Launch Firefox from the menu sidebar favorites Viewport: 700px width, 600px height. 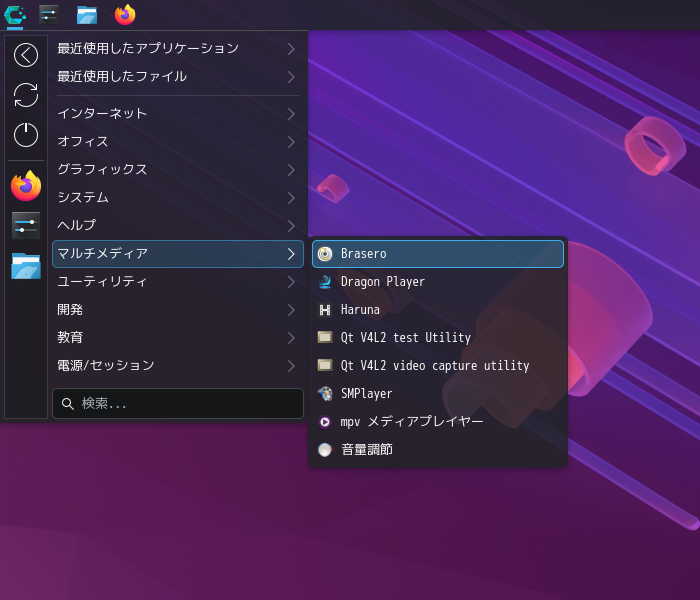[x=26, y=186]
